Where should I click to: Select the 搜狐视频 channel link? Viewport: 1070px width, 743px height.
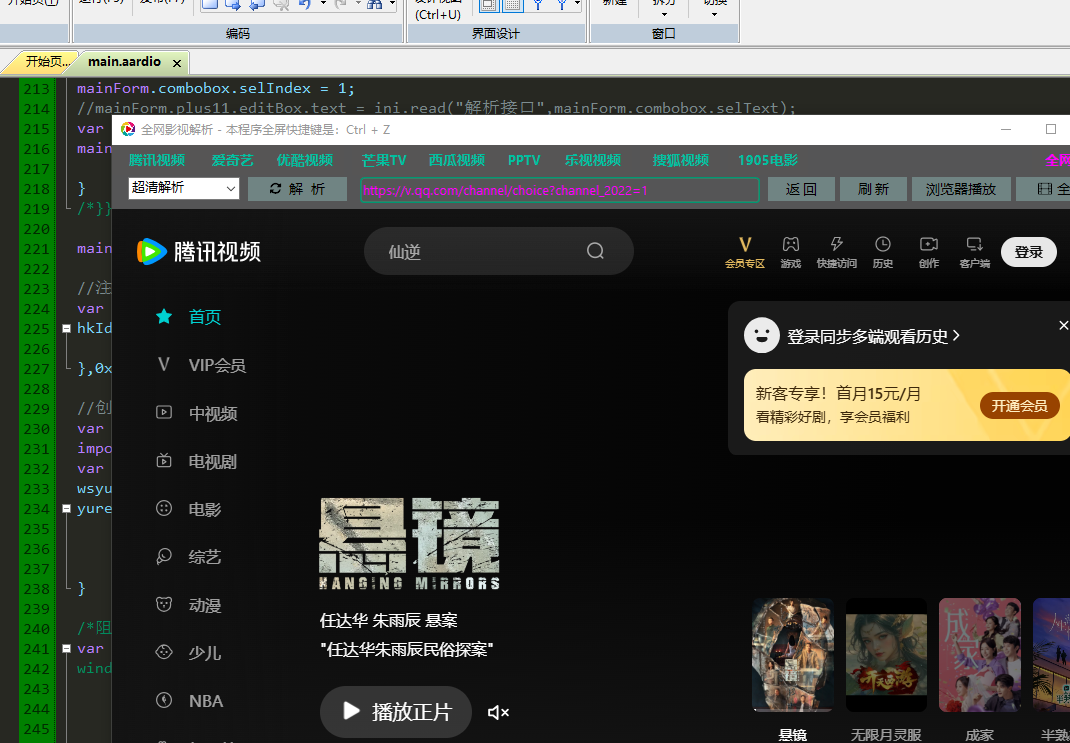click(680, 160)
